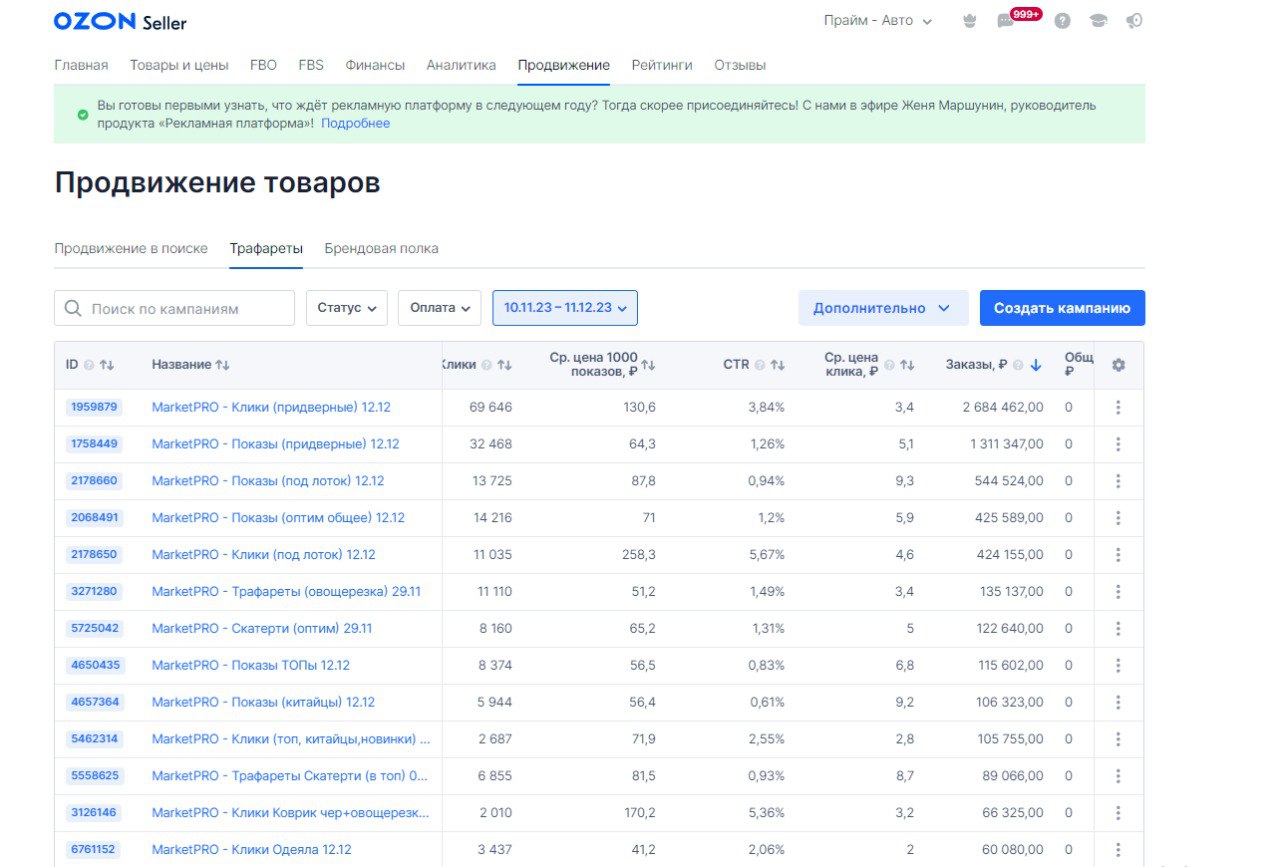Open campaign MarketPRO - Трафареты (овощерезка) 29.11
Screen dimensions: 1280x867
tap(286, 592)
